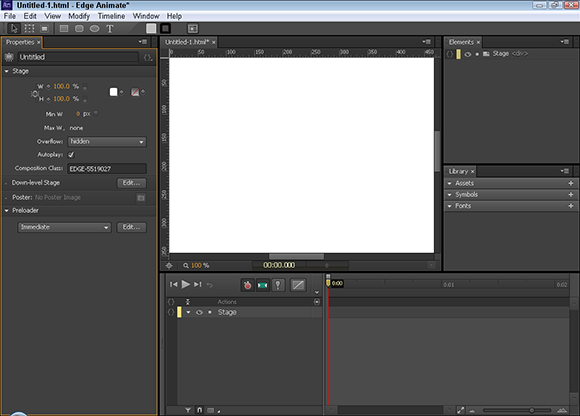Click the Play button in timeline
The image size is (580, 416).
click(x=186, y=284)
